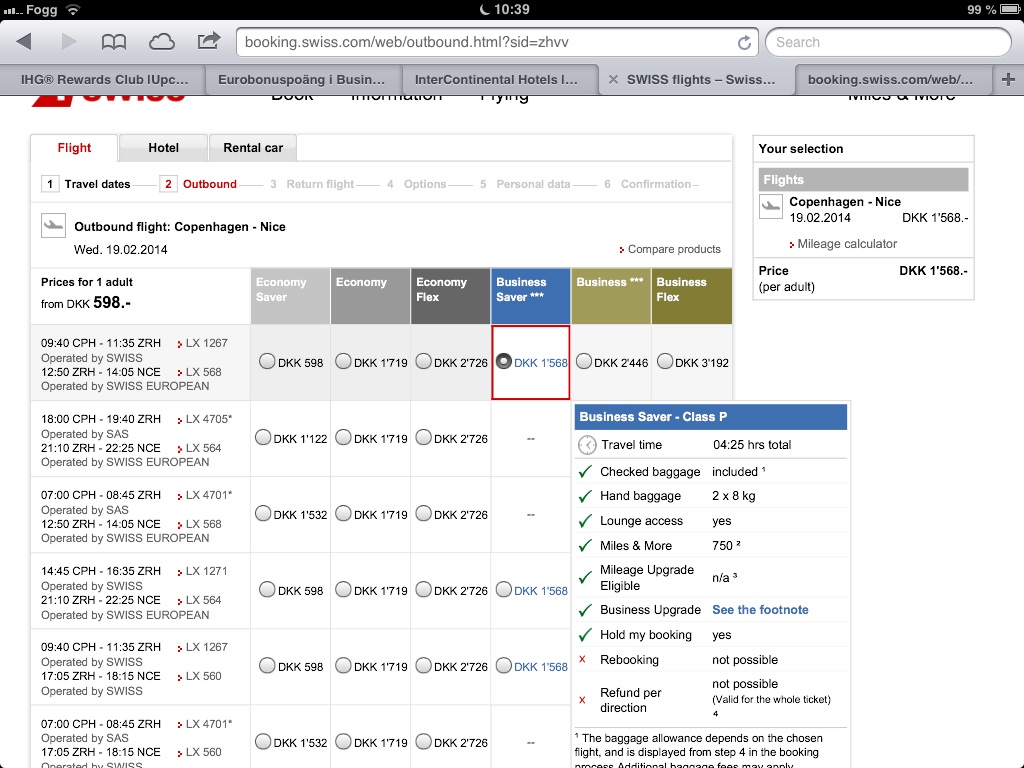Close the SWISS flights tab
This screenshot has width=1024, height=768.
(613, 80)
